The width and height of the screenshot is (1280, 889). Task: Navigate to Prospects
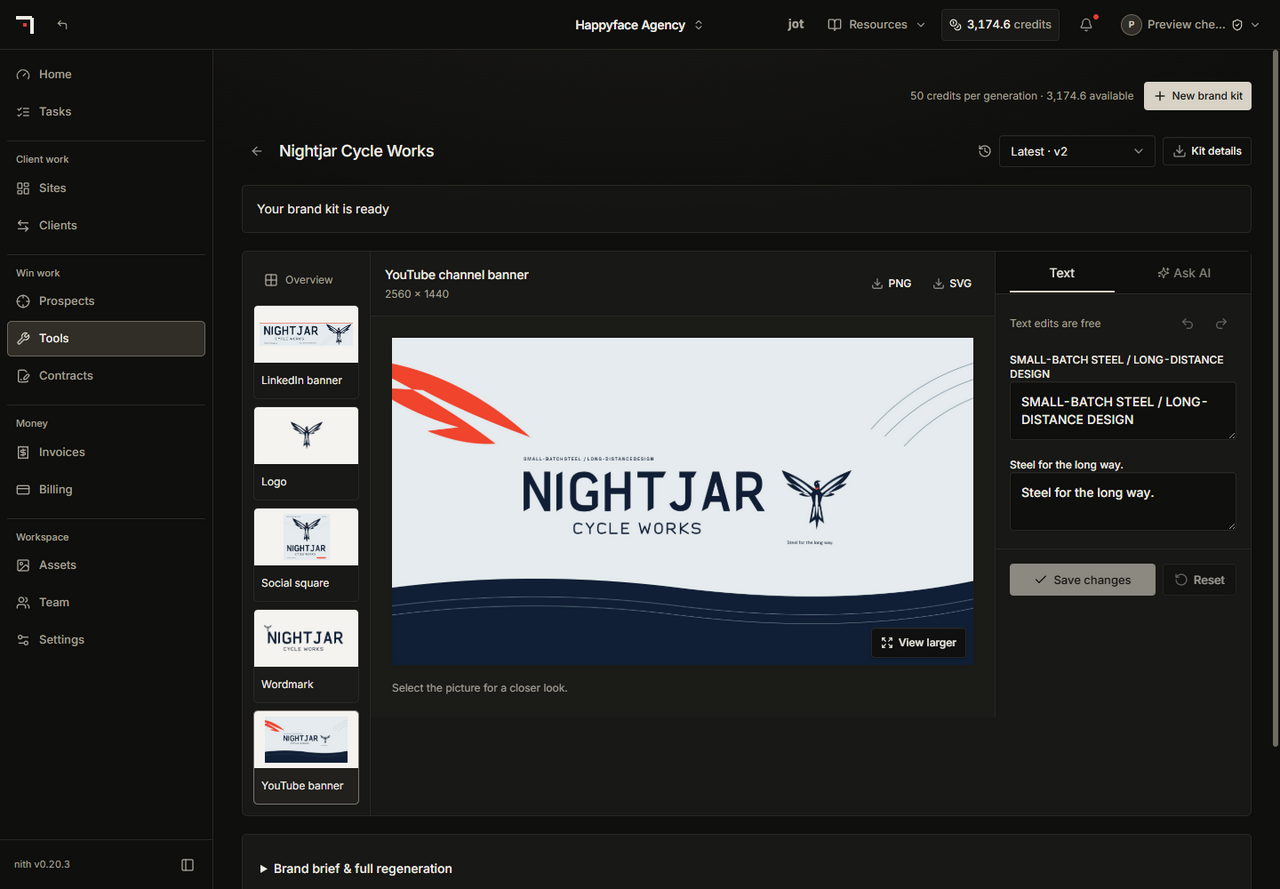[x=106, y=301]
